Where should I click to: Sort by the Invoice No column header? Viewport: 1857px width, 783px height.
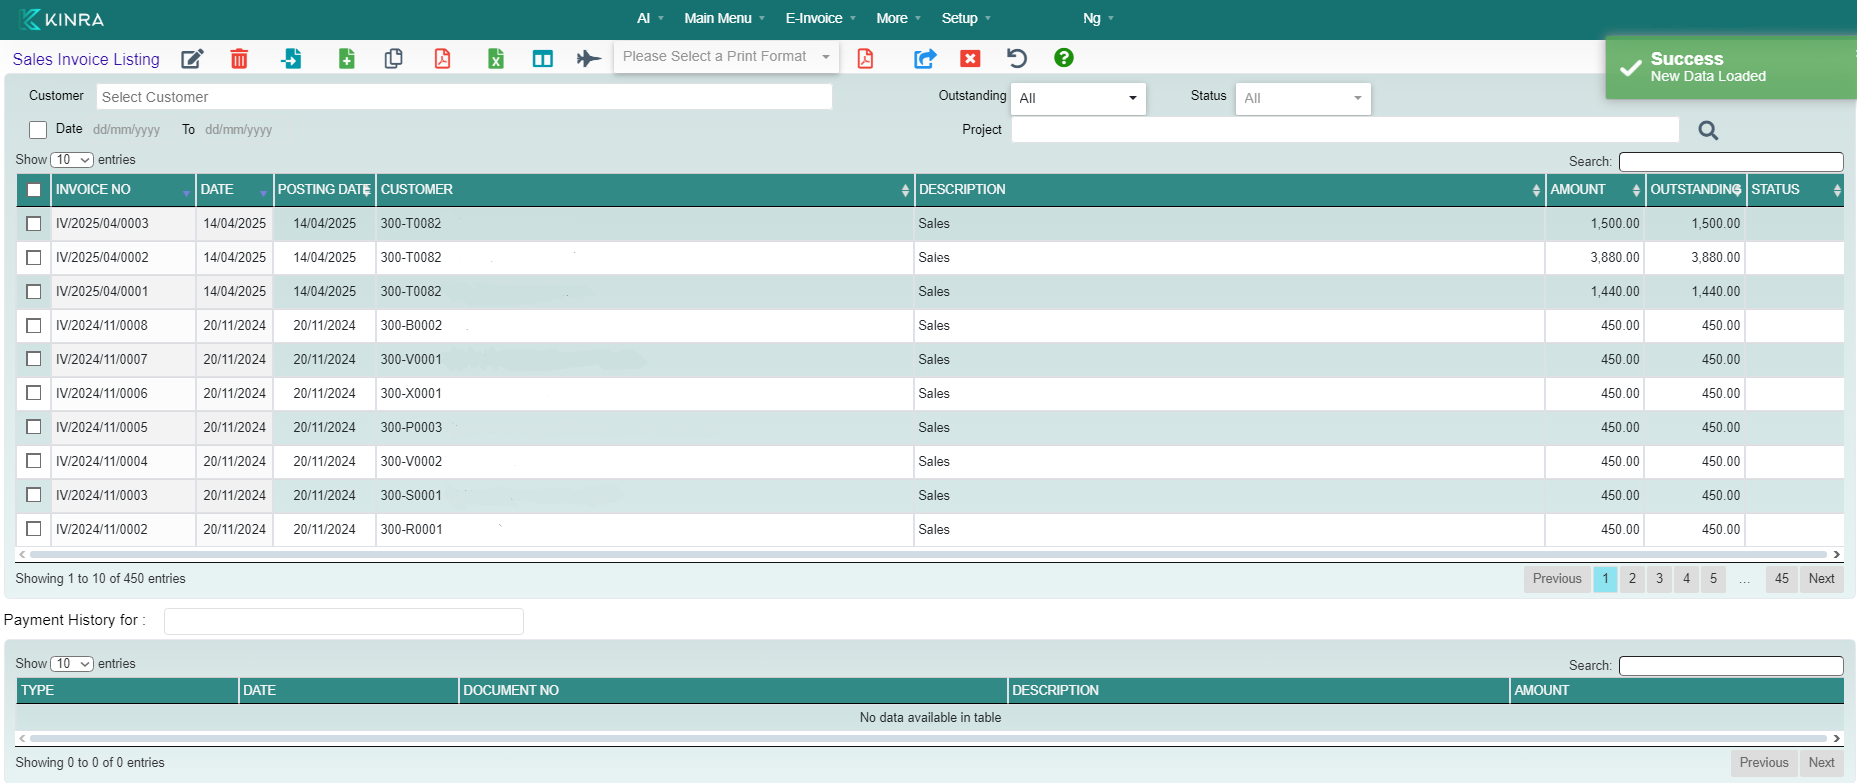123,190
